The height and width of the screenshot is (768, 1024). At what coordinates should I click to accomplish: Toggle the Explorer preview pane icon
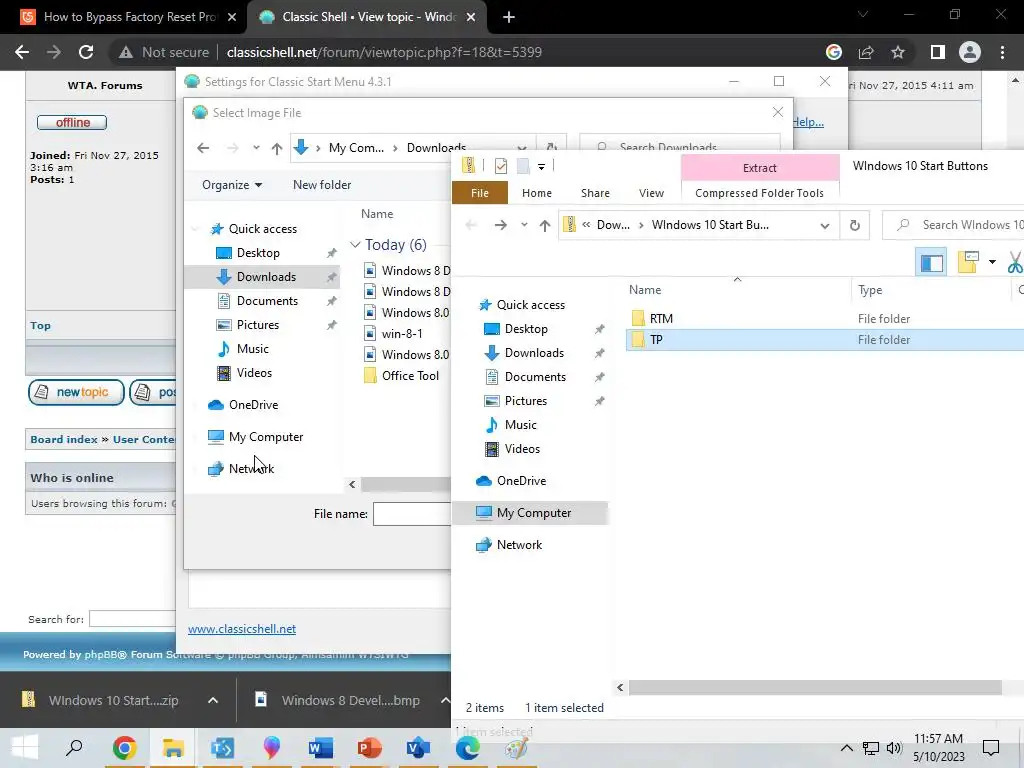pyautogui.click(x=931, y=262)
